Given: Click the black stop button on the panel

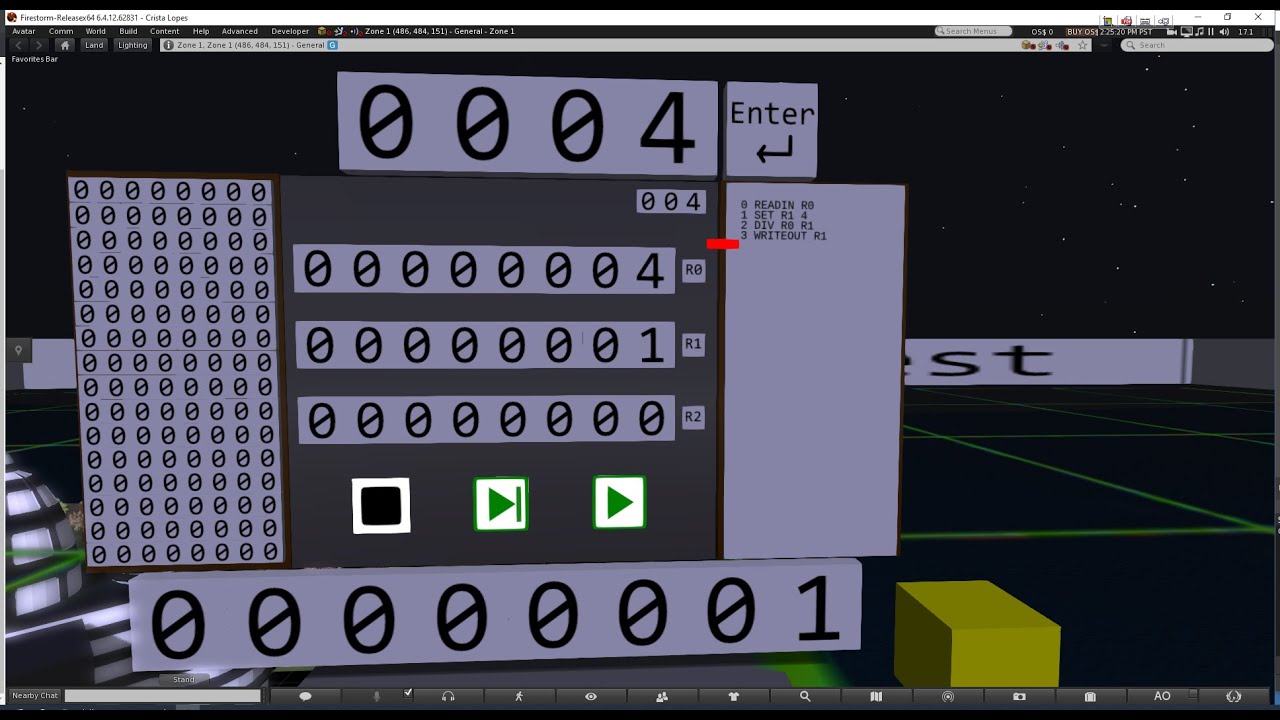Looking at the screenshot, I should 381,506.
